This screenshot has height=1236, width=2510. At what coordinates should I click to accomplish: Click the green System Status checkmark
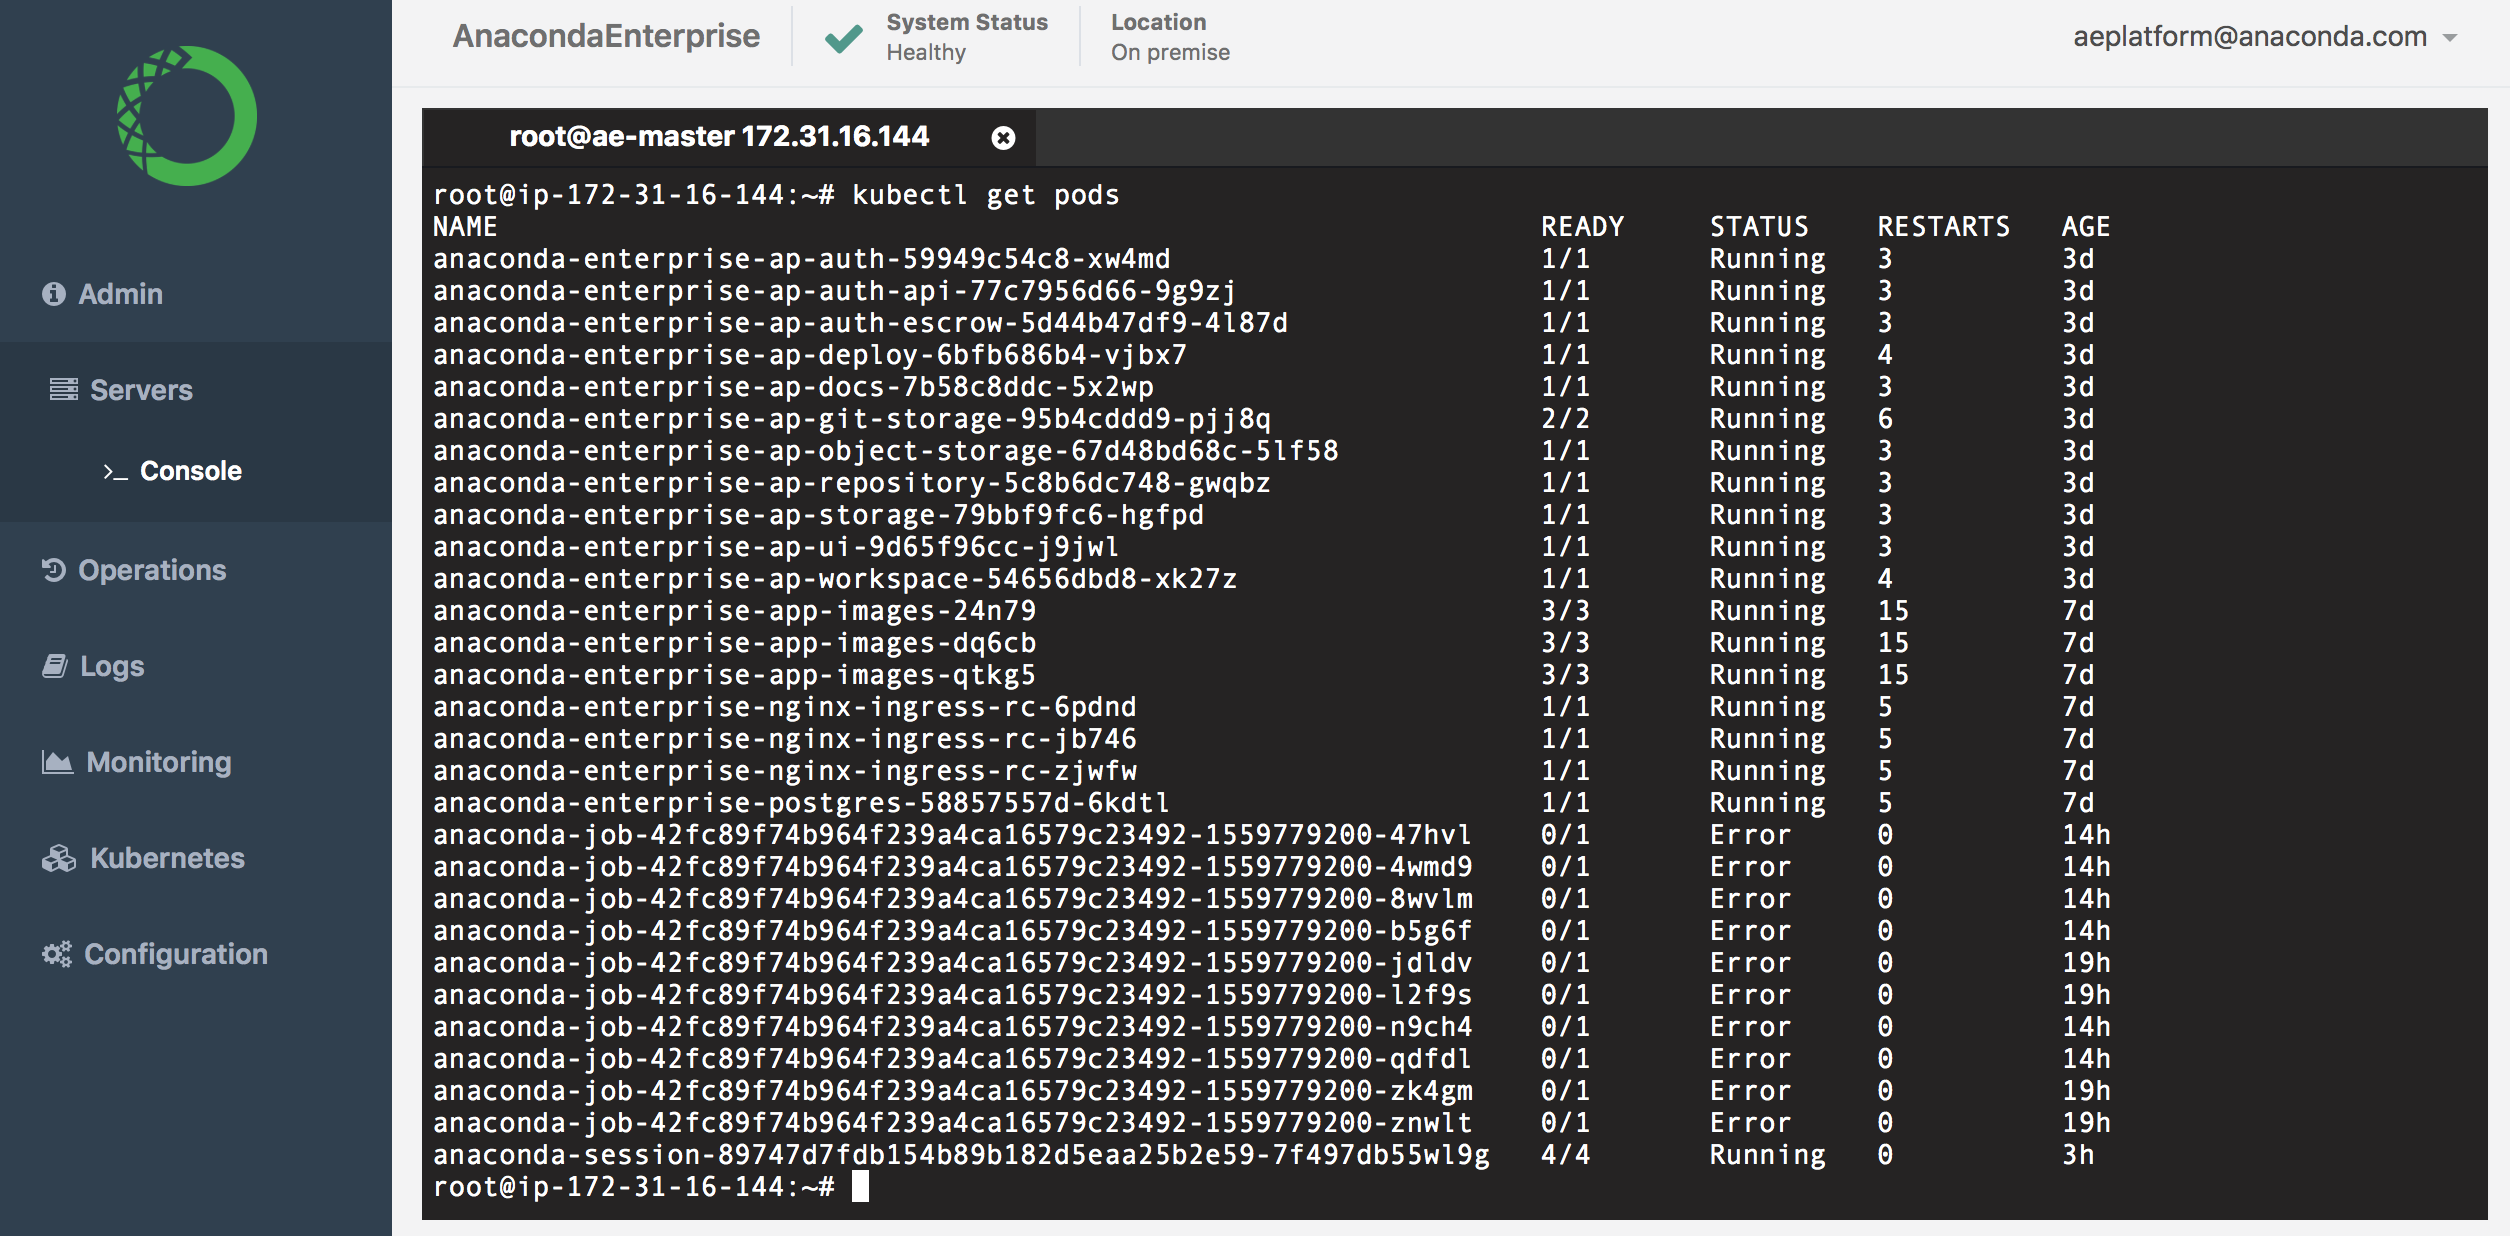843,38
